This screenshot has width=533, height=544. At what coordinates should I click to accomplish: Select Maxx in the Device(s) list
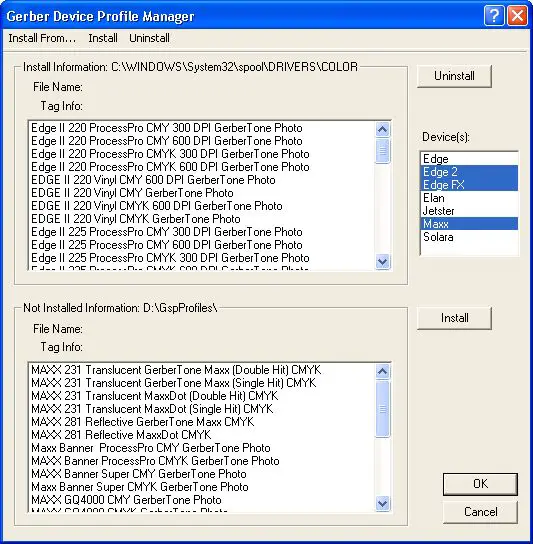(x=469, y=224)
